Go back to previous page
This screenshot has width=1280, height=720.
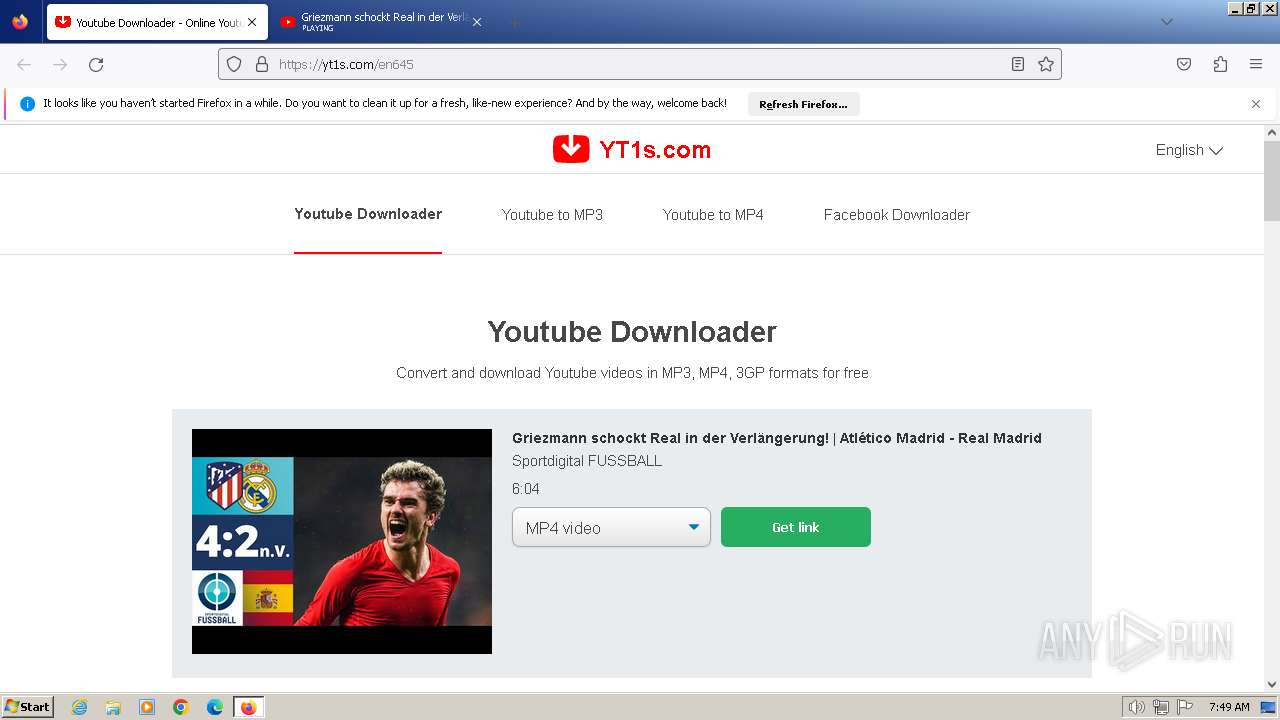pyautogui.click(x=24, y=64)
